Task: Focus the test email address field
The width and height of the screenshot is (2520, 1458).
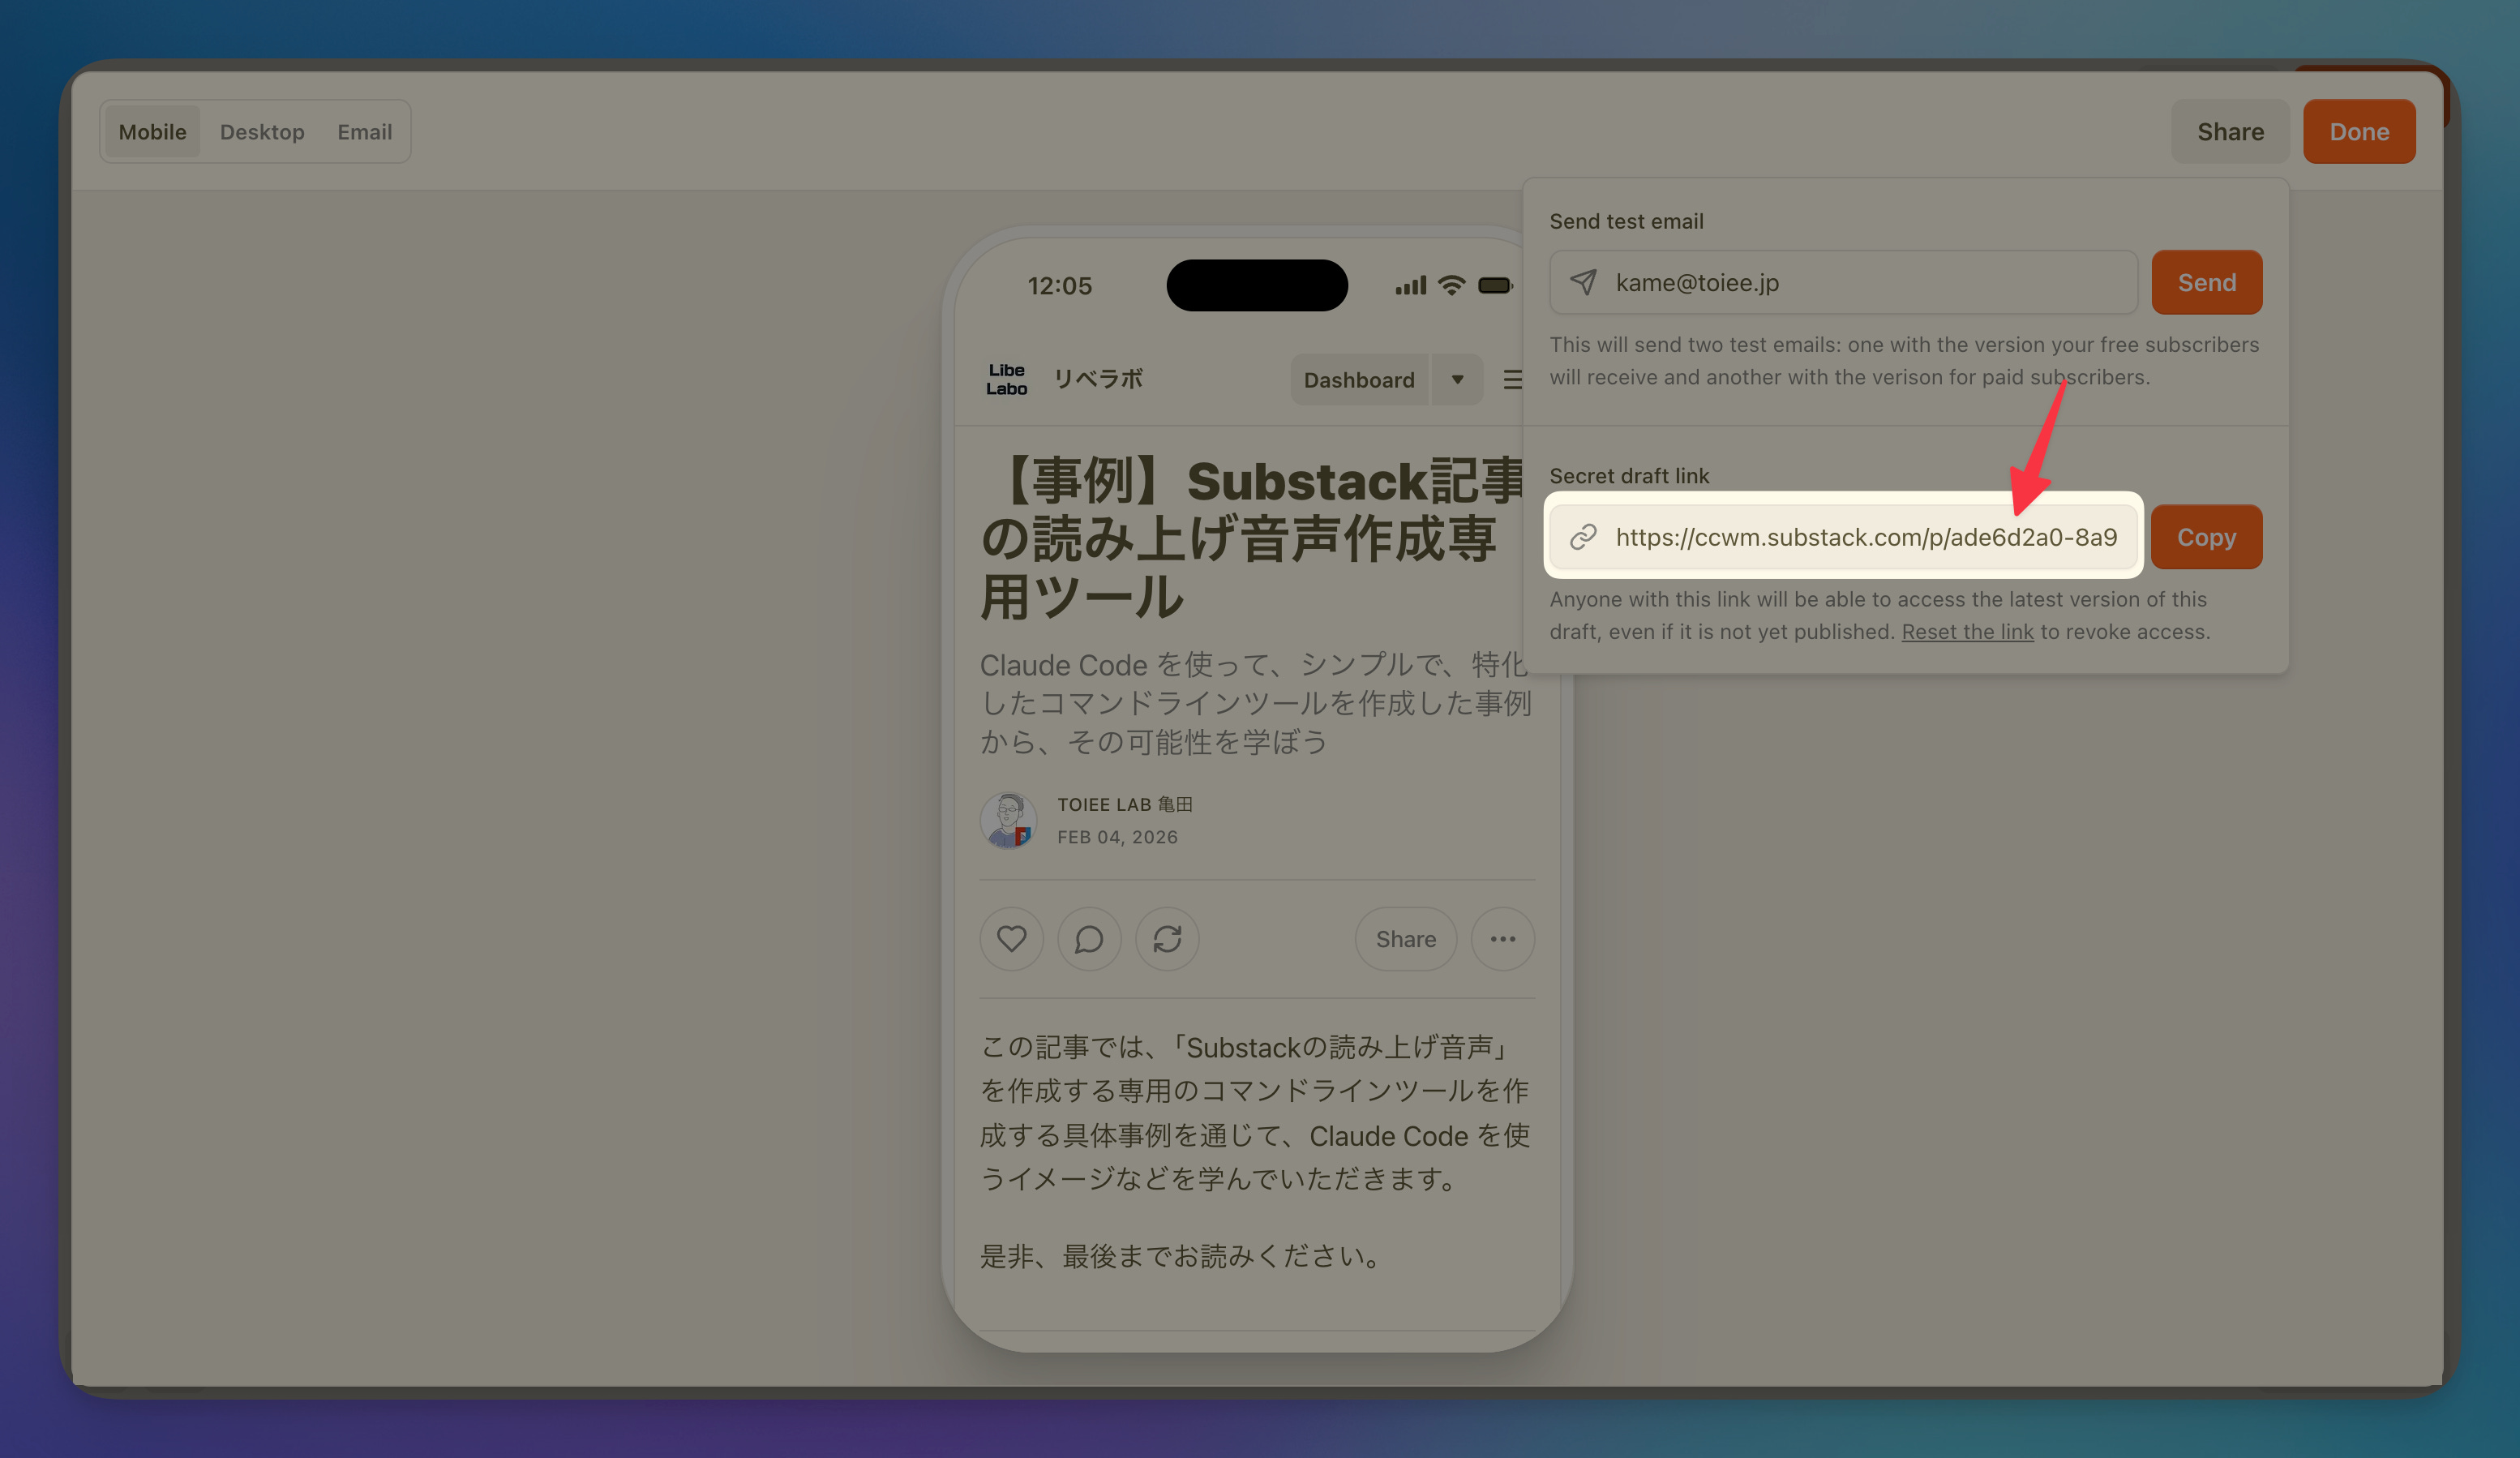Action: (x=1843, y=282)
